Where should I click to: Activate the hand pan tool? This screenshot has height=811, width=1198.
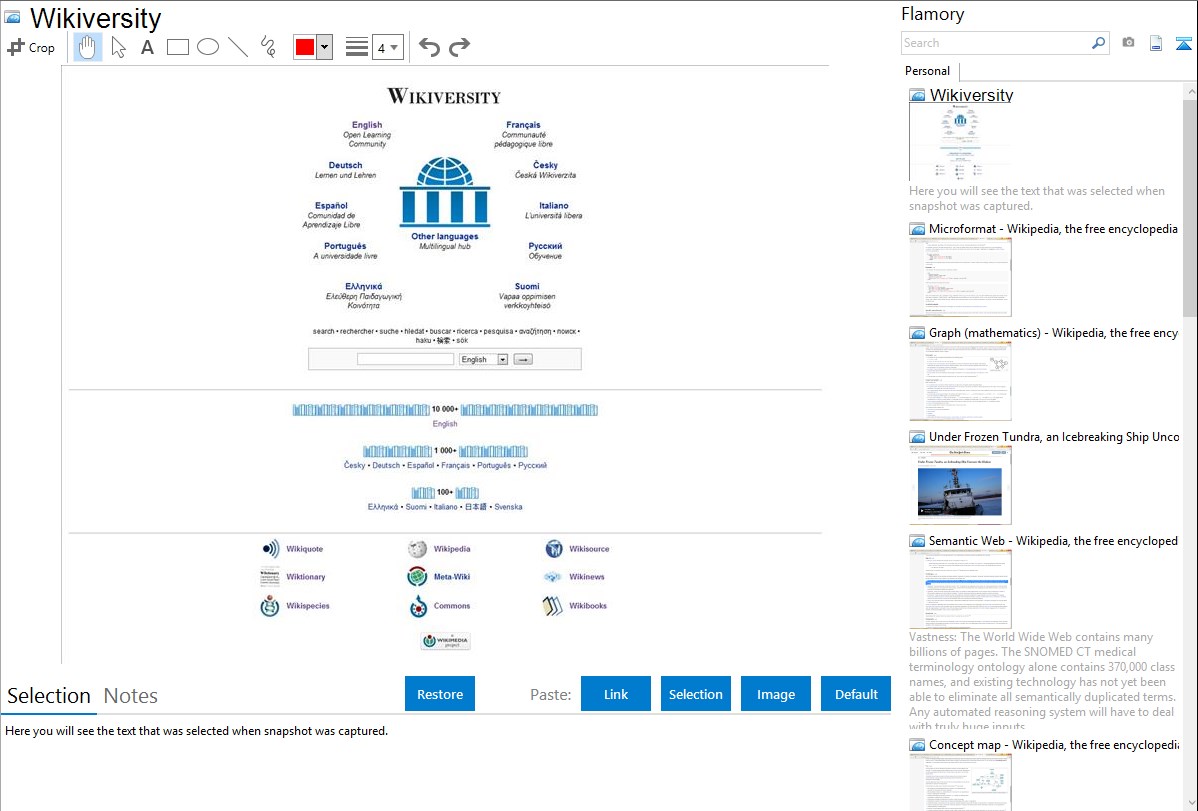pyautogui.click(x=87, y=47)
